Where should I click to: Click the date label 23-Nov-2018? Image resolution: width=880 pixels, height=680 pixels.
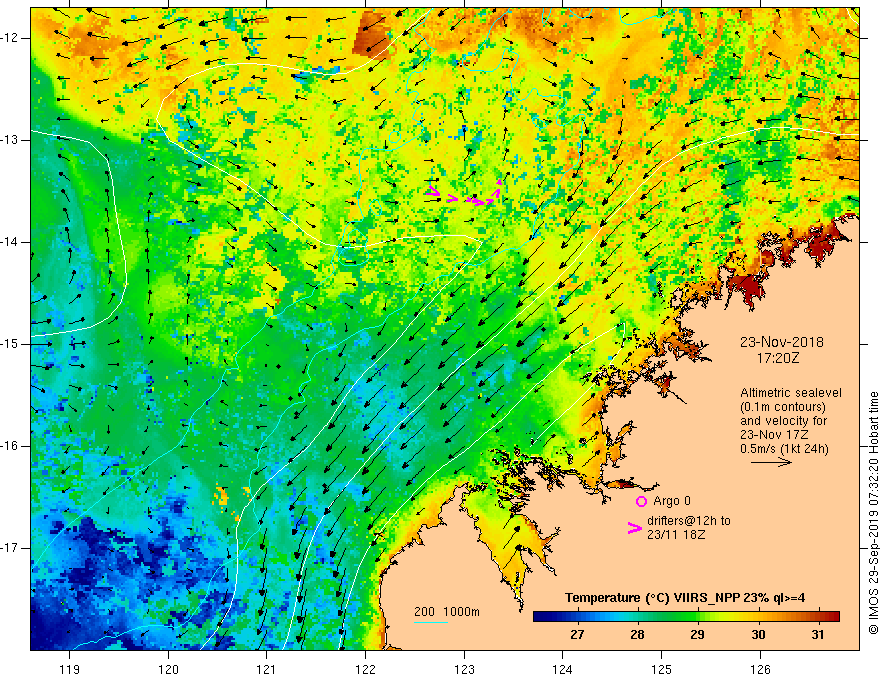tap(782, 342)
